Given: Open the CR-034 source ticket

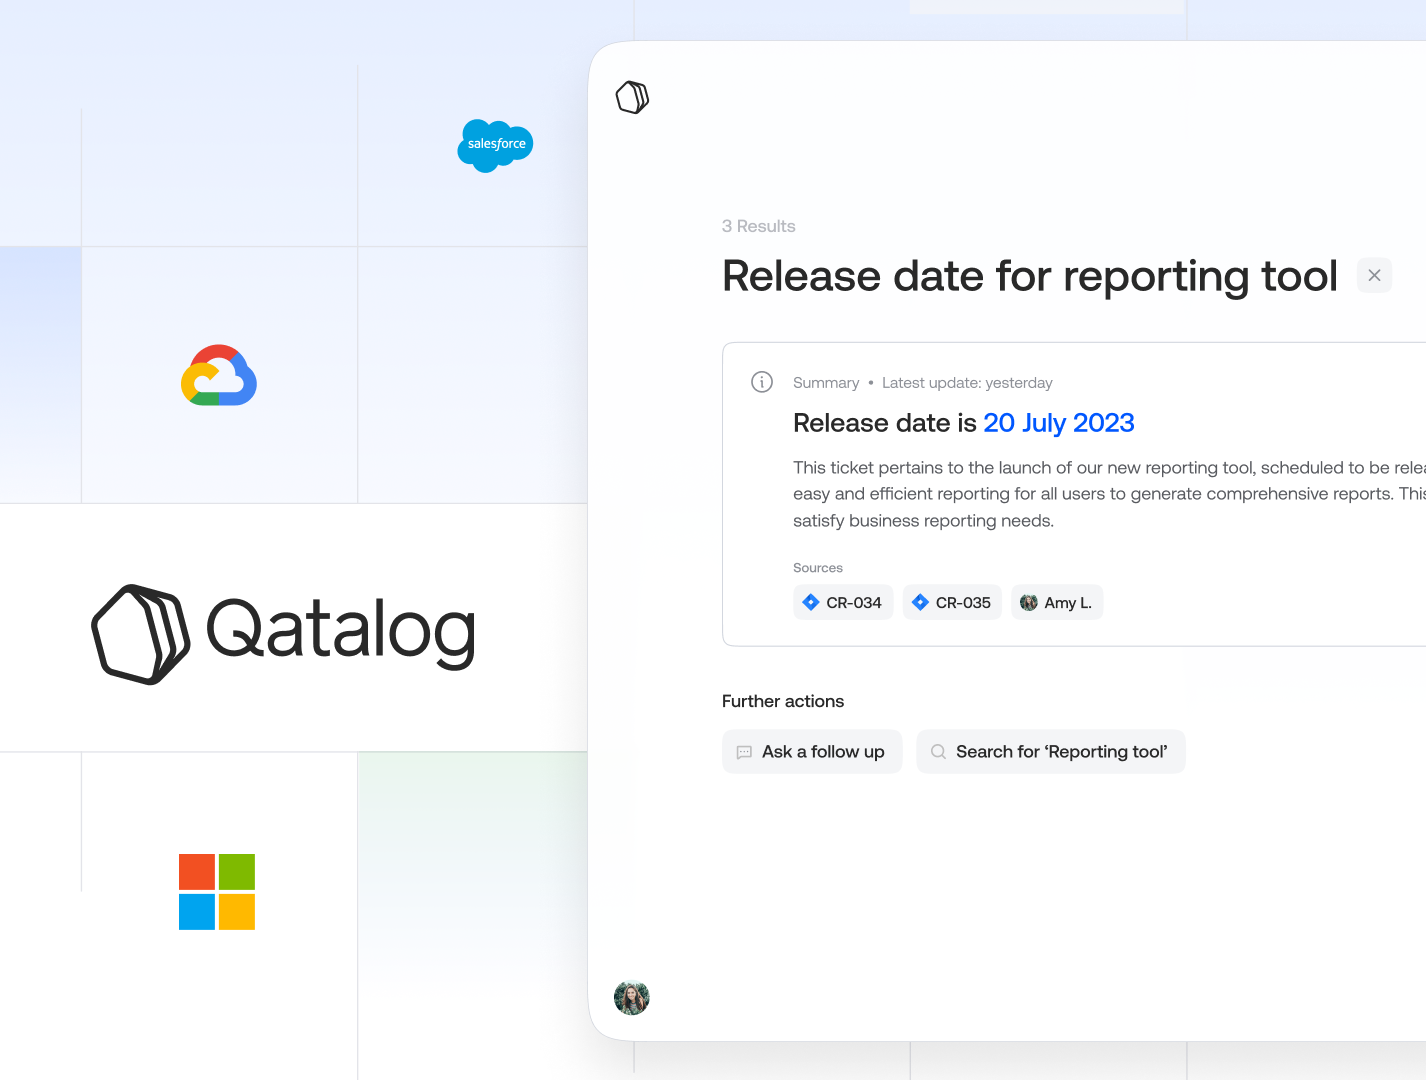Looking at the screenshot, I should coord(843,602).
